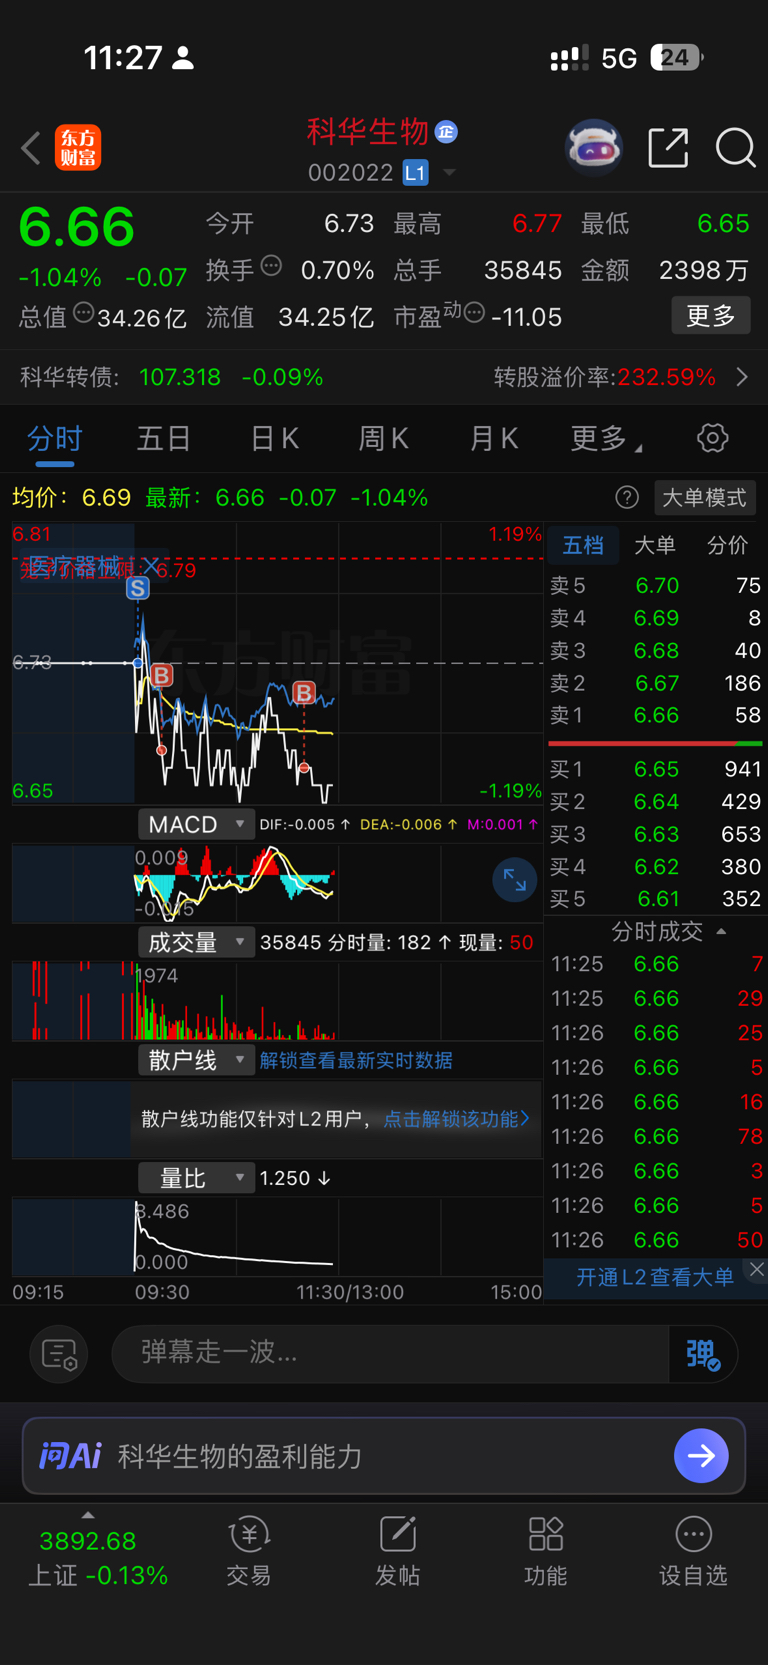Tap the 总值 info icon
Viewport: 769px width, 1665px height.
point(84,313)
